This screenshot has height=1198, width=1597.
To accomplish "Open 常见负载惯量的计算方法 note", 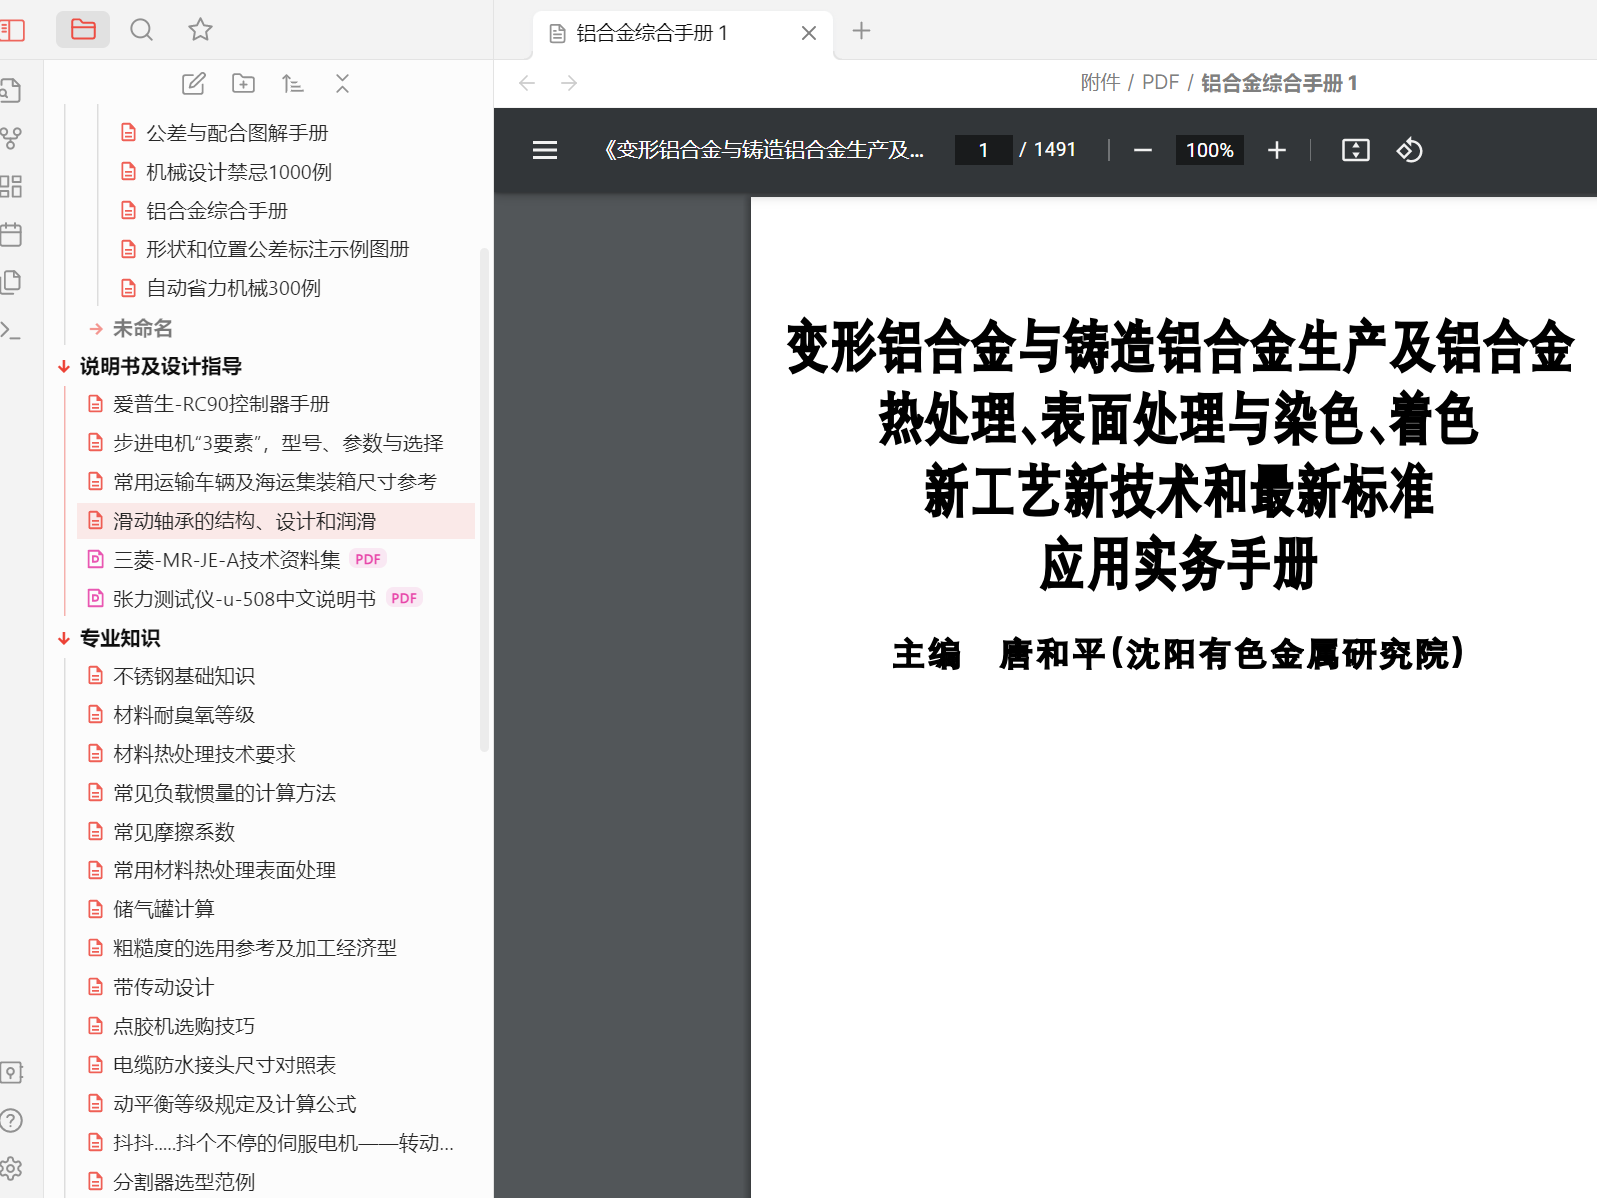I will [224, 793].
